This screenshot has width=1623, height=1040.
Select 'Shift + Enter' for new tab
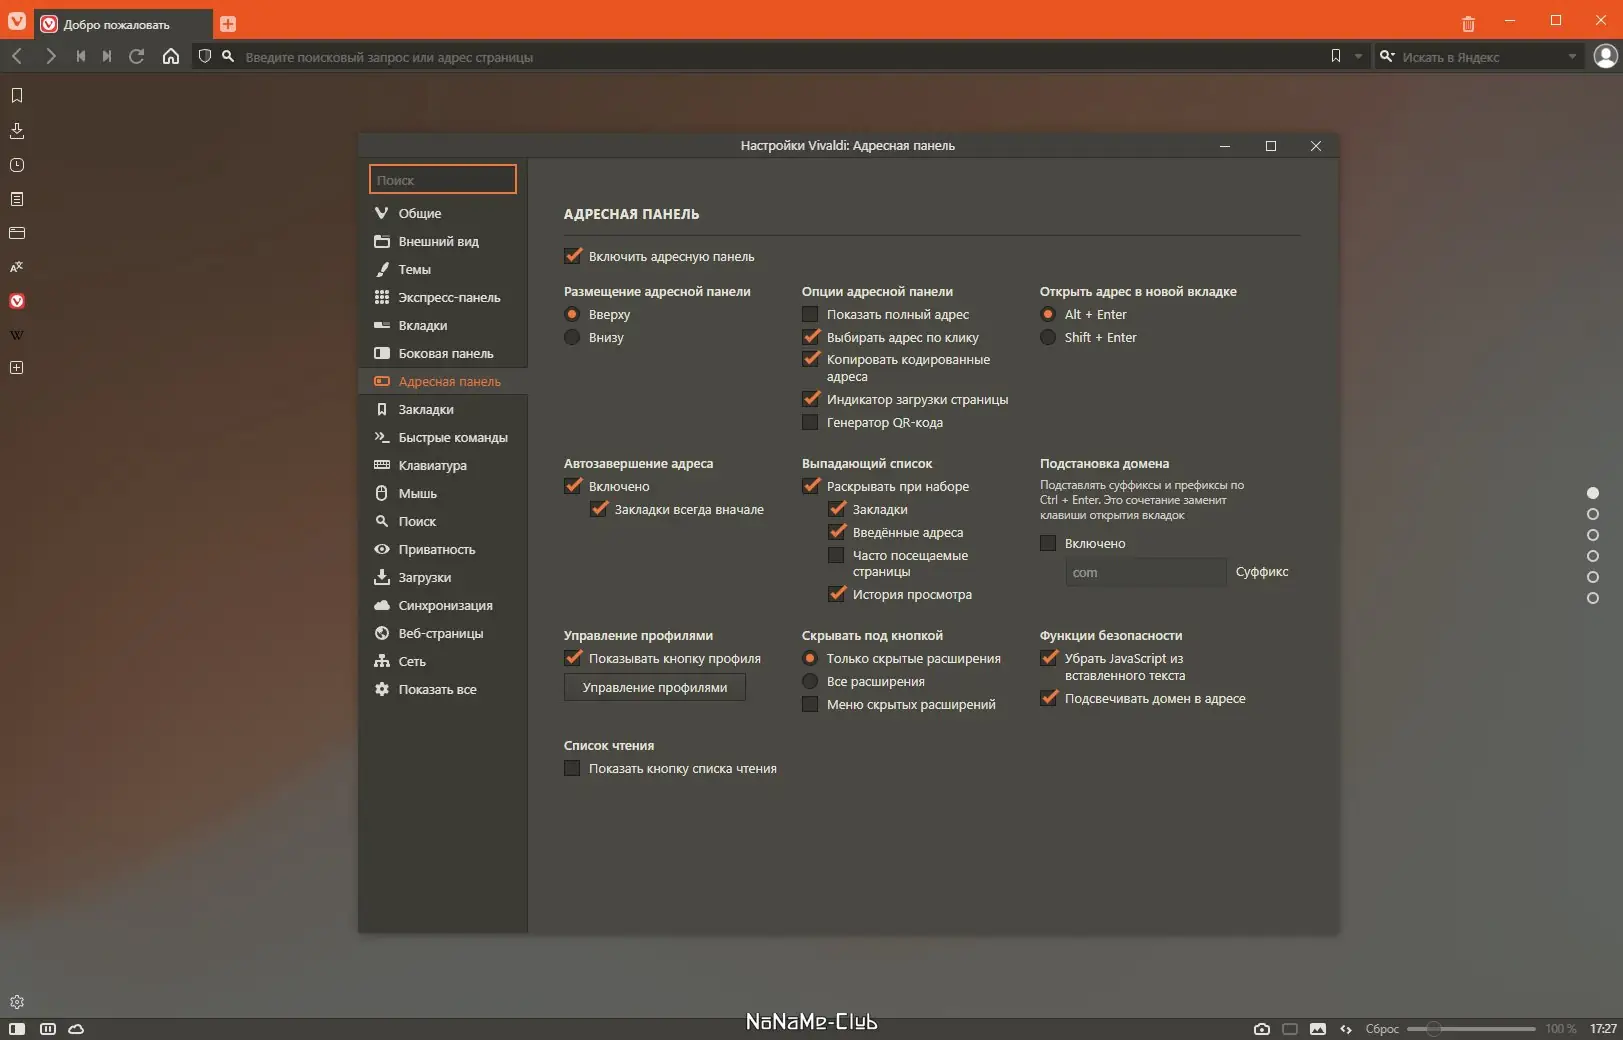1048,338
